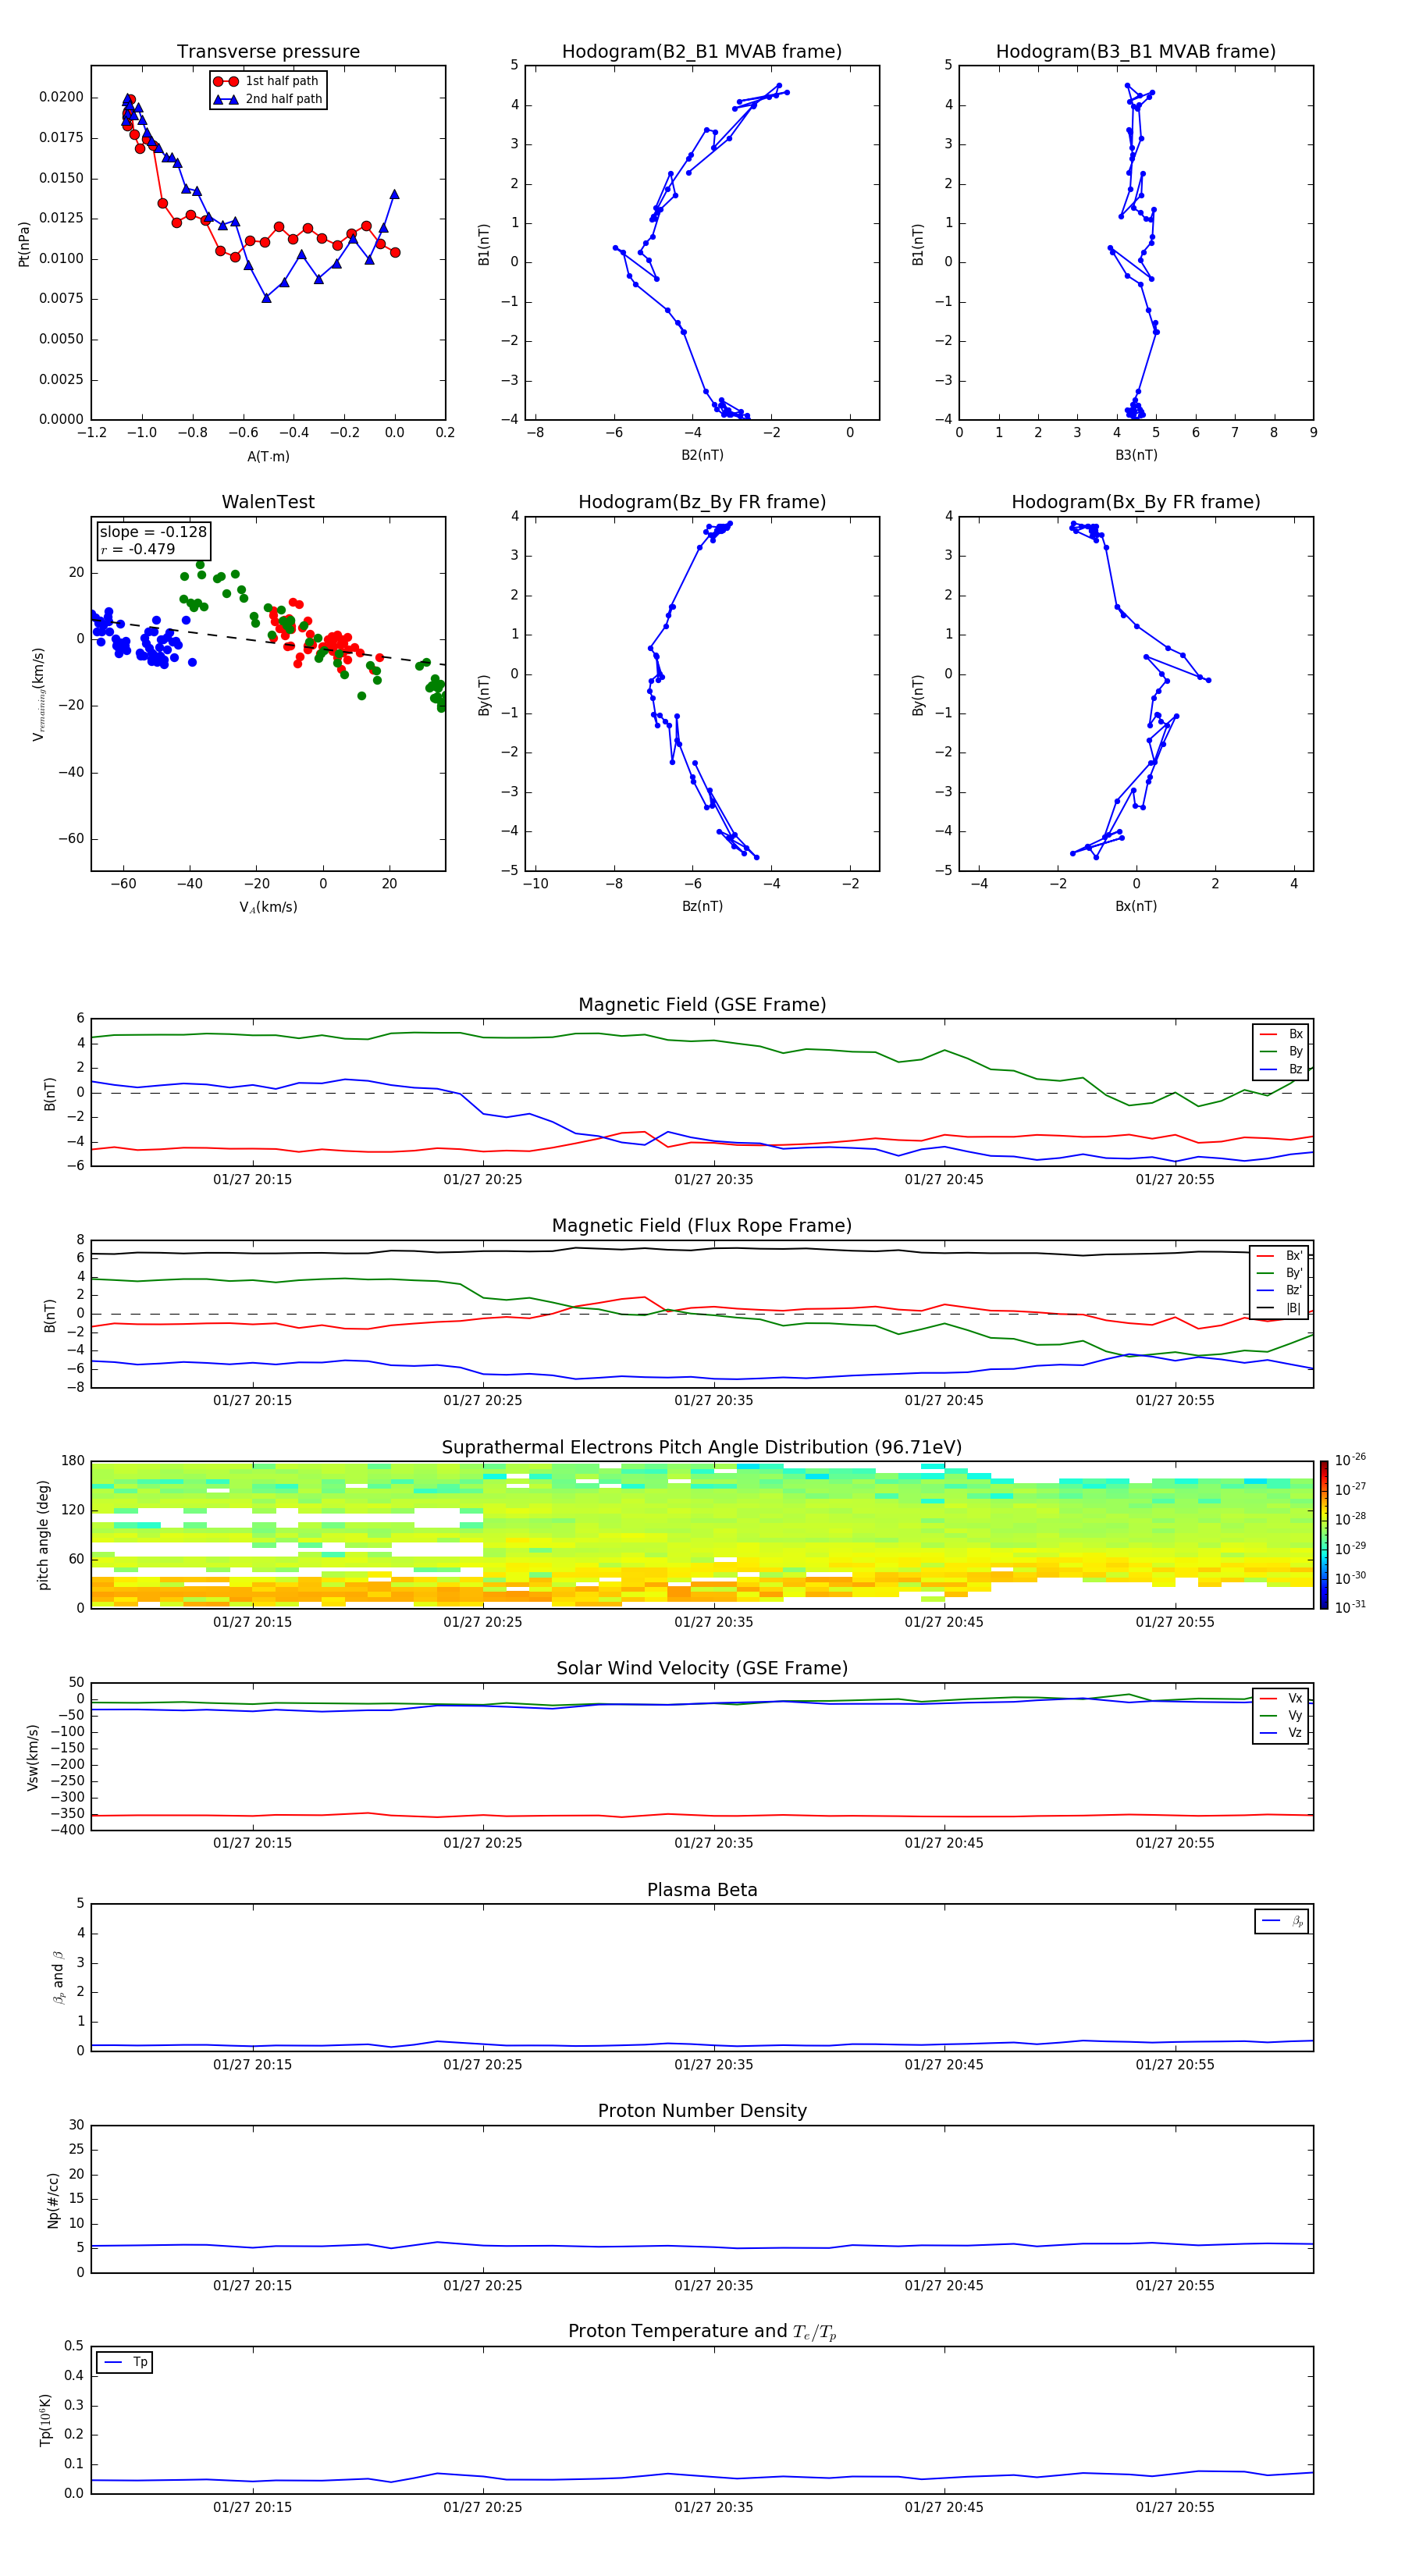Image resolution: width=1405 pixels, height=2576 pixels.
Task: Click the A(T·m) x-axis label
Action: 268,456
